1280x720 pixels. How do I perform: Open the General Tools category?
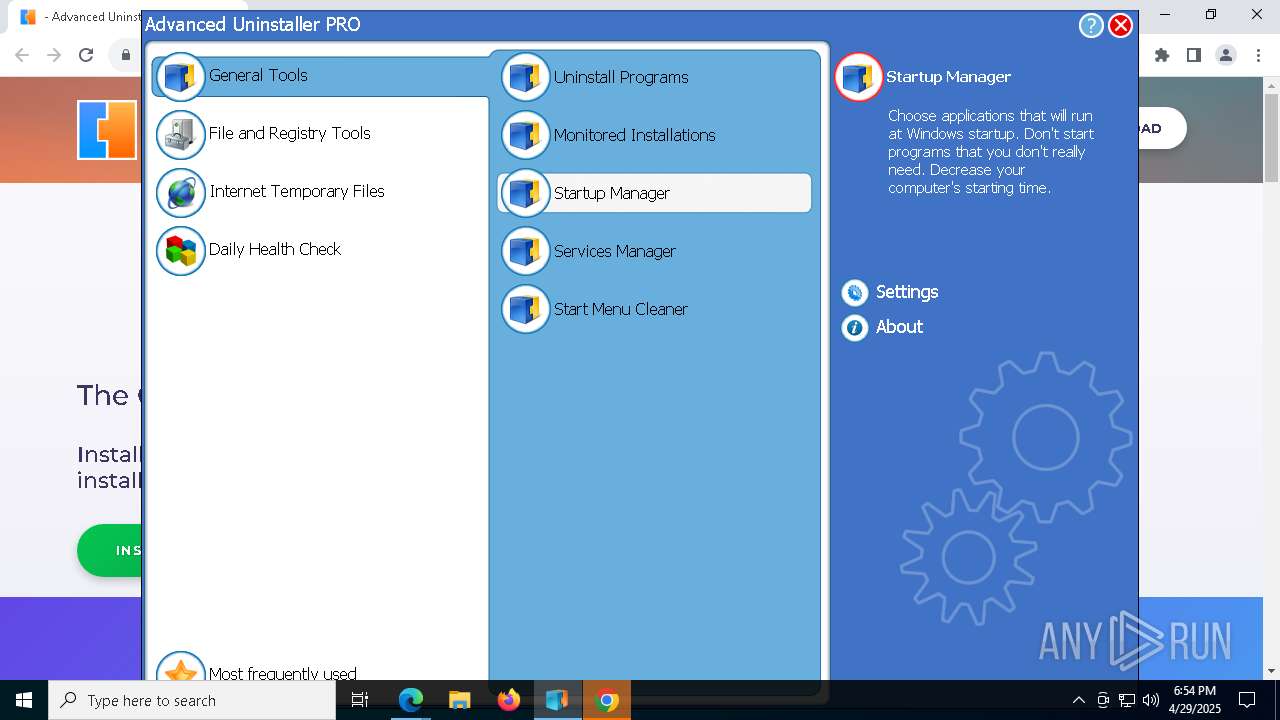pyautogui.click(x=320, y=76)
